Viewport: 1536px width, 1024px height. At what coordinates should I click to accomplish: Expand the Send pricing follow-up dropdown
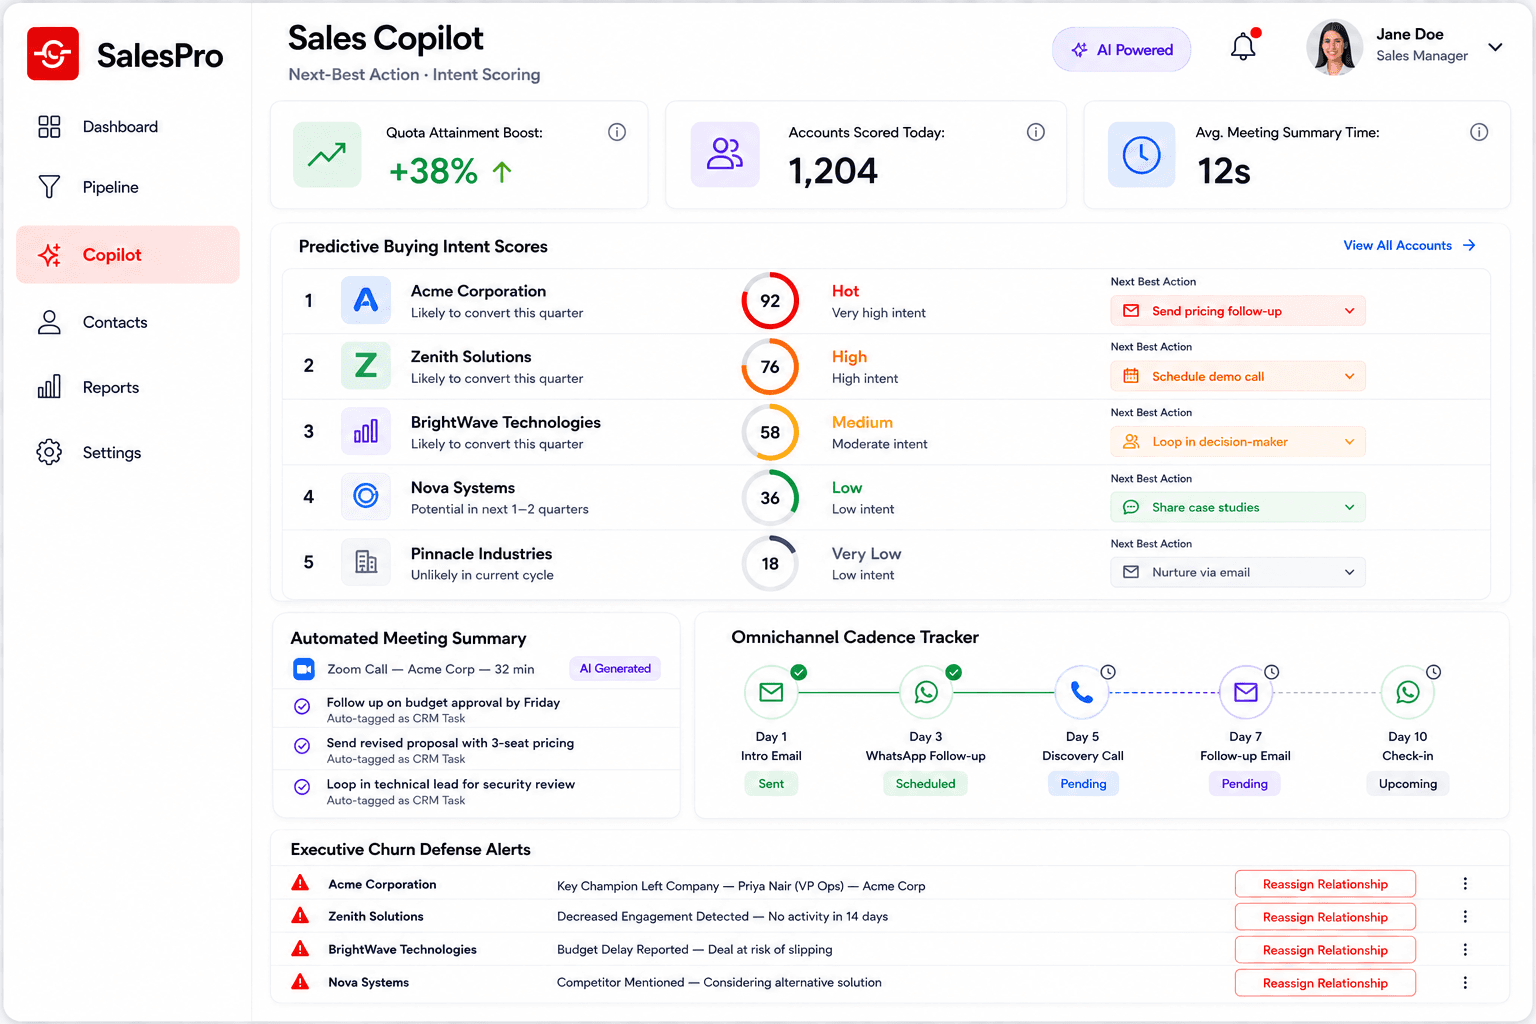pyautogui.click(x=1238, y=311)
